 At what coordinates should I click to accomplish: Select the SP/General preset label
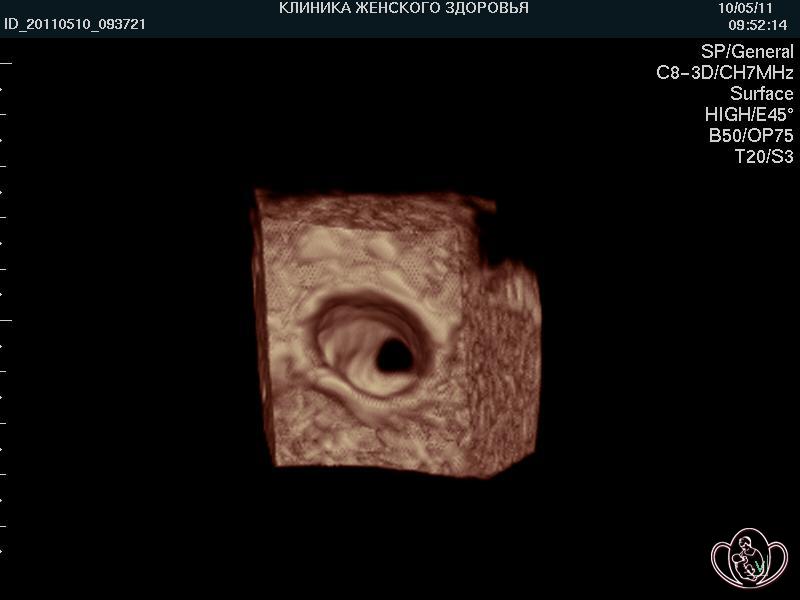pyautogui.click(x=747, y=52)
